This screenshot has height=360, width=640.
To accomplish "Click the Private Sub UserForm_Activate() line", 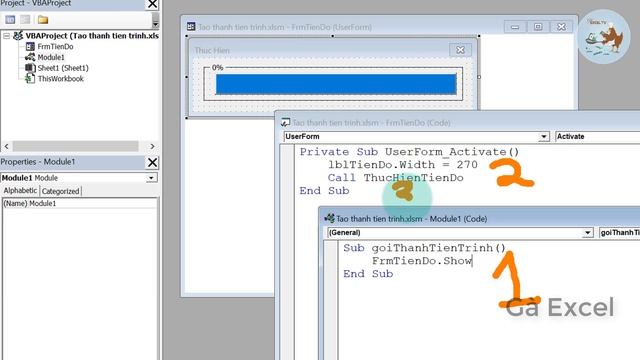I will click(409, 152).
